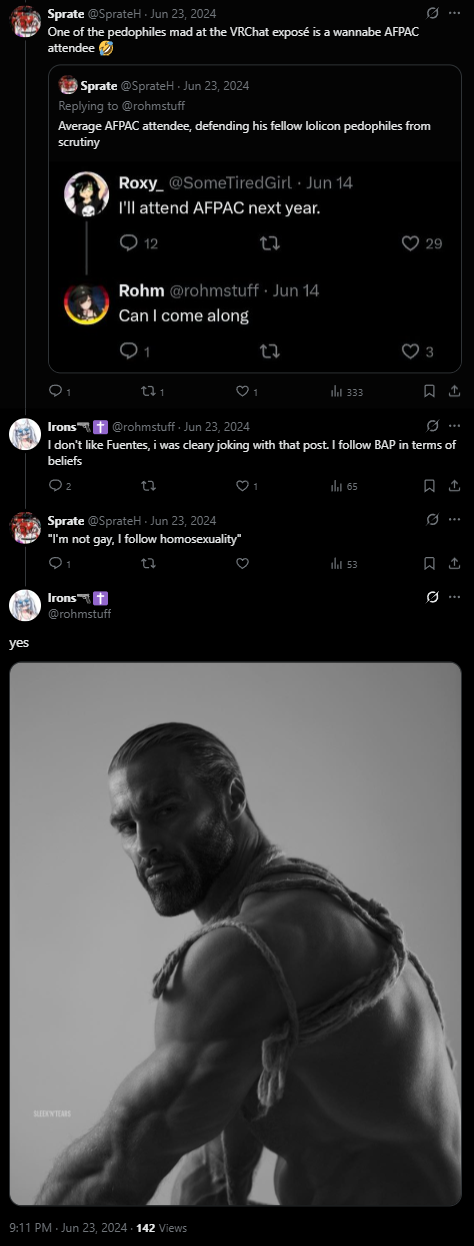Expand three-dot menu on Irons' BAP reply
This screenshot has height=1246, width=474.
(455, 425)
